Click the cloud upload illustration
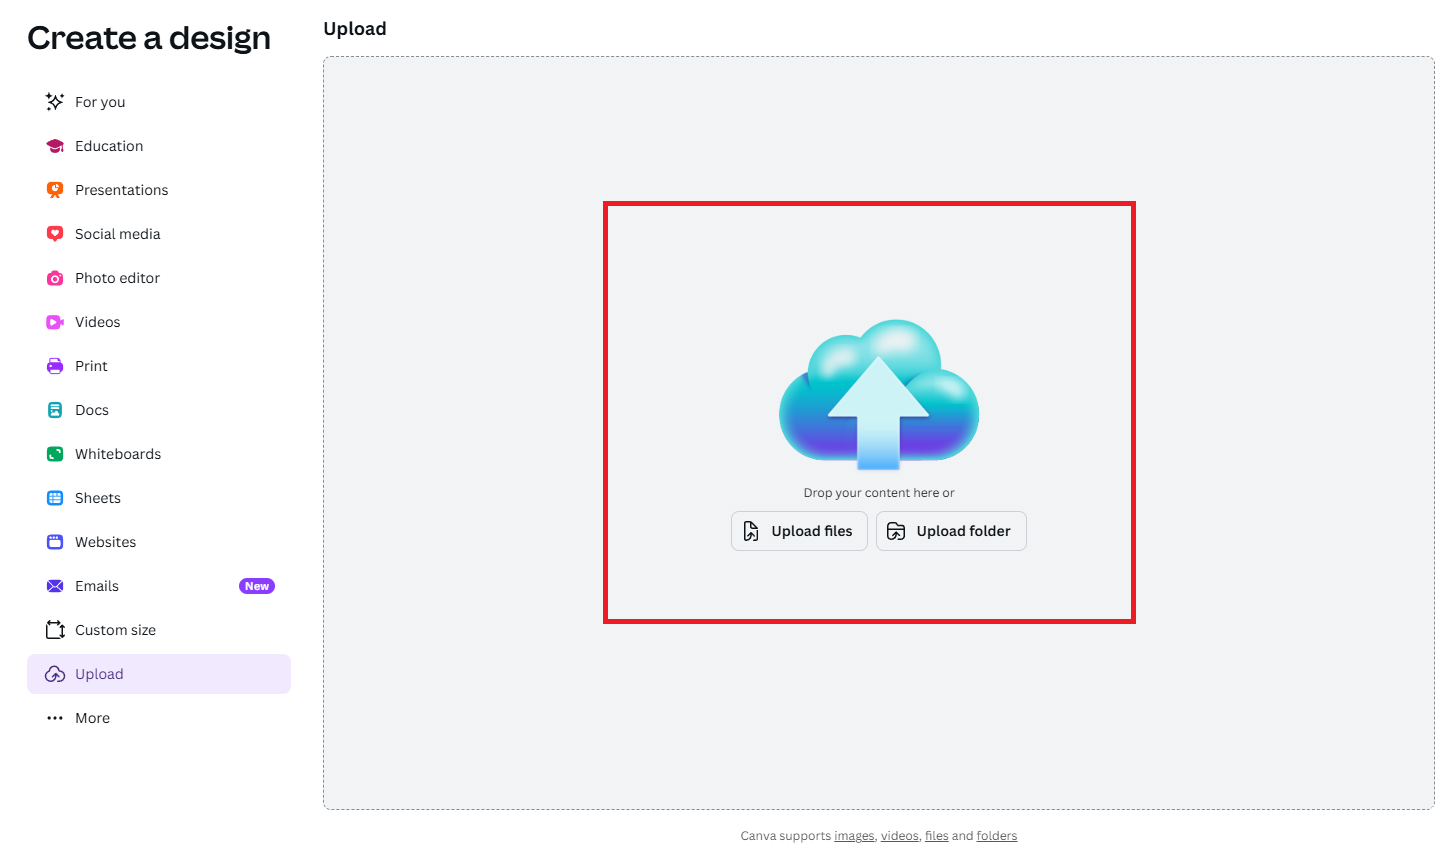Viewport: 1453px width, 861px height. pos(878,395)
